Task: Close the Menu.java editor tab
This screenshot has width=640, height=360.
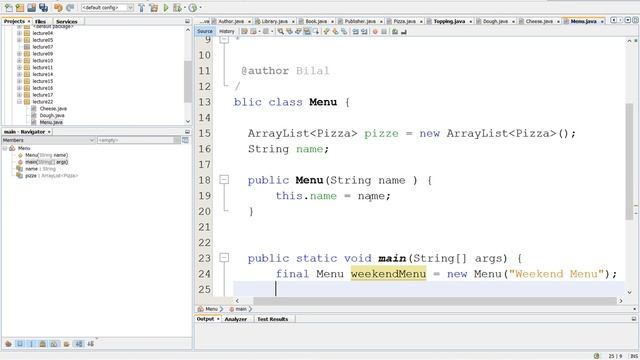Action: click(602, 22)
